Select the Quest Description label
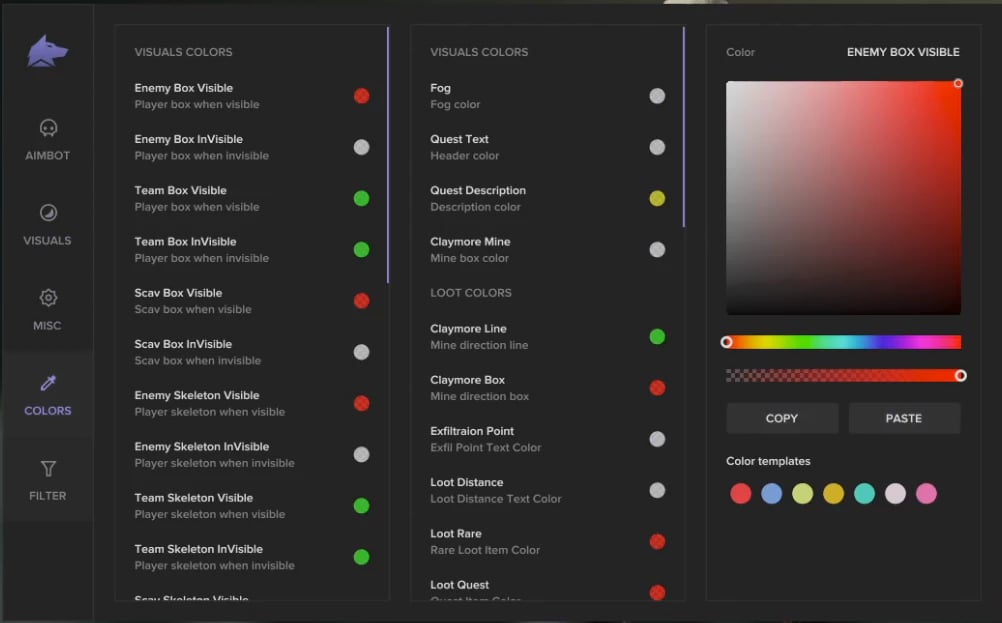The width and height of the screenshot is (1002, 623). 478,190
